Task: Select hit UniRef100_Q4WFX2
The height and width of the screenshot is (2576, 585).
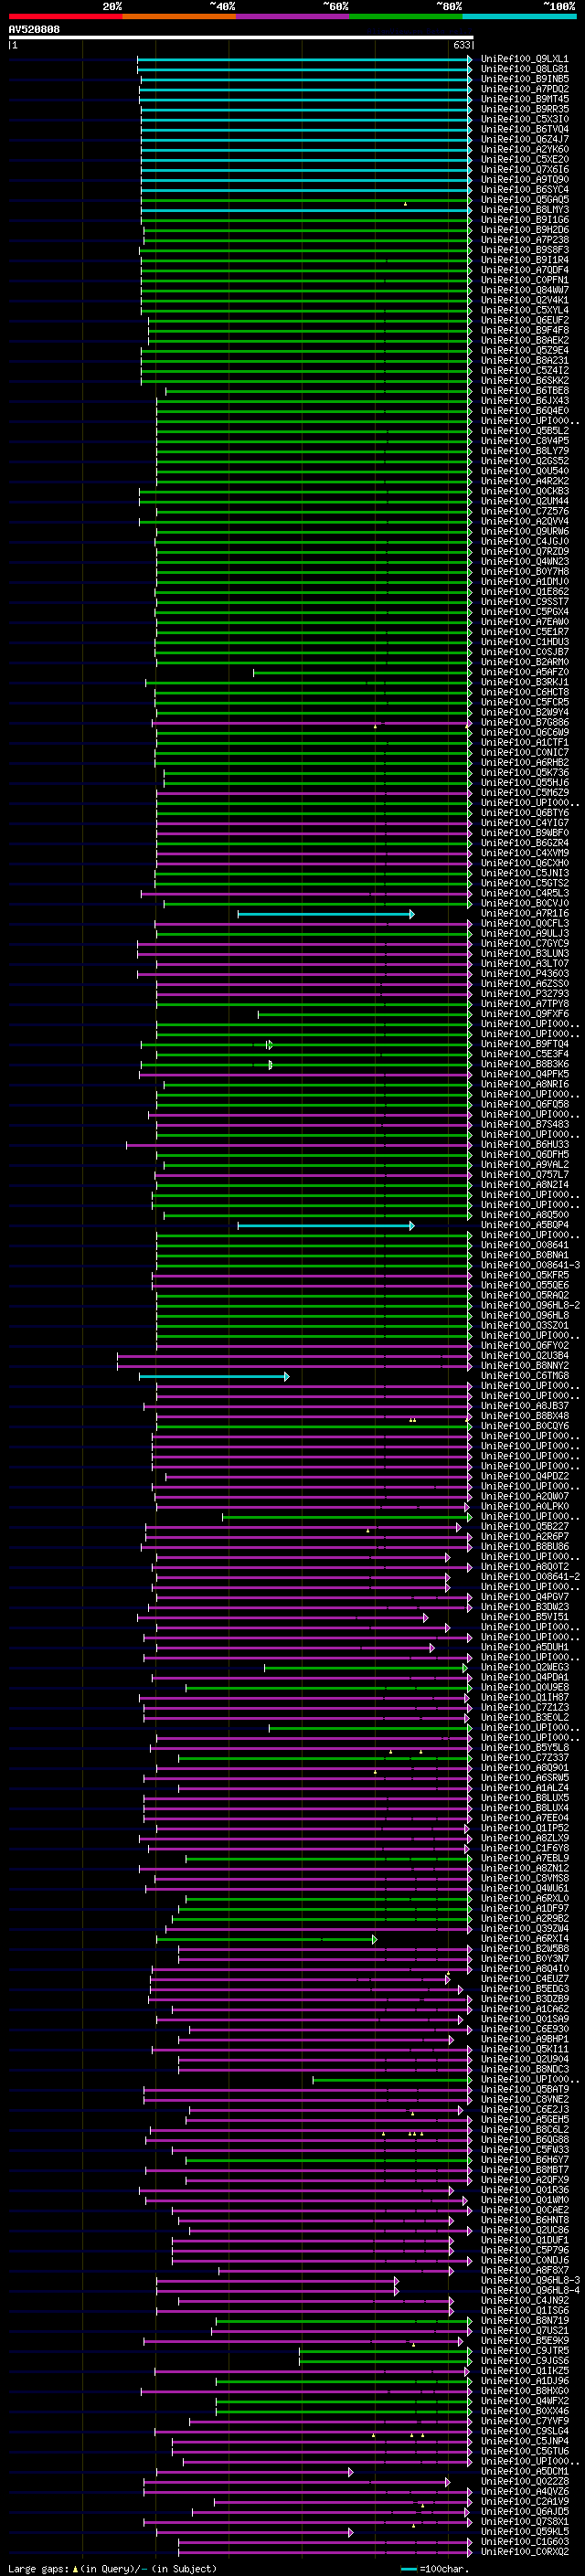Action: 525,2400
